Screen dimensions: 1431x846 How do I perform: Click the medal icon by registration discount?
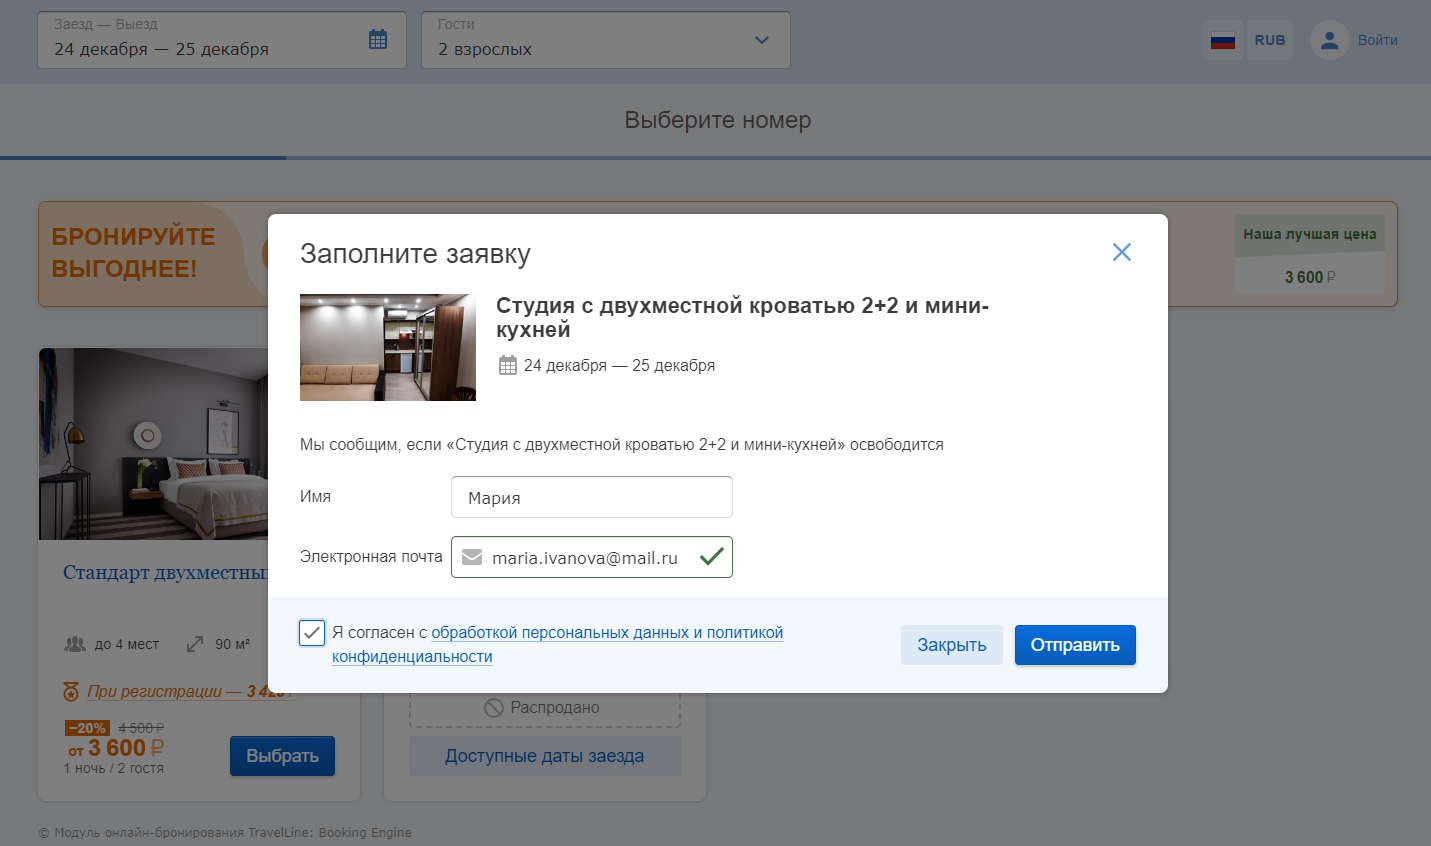[x=71, y=691]
